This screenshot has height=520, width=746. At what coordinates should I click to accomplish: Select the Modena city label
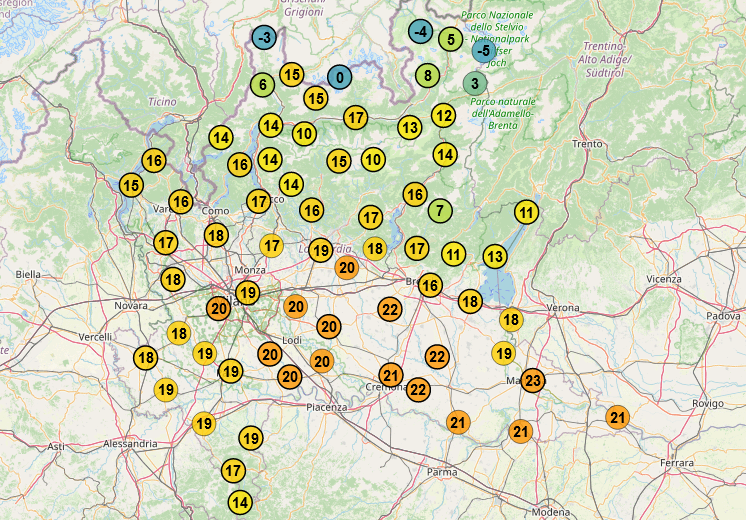point(550,512)
